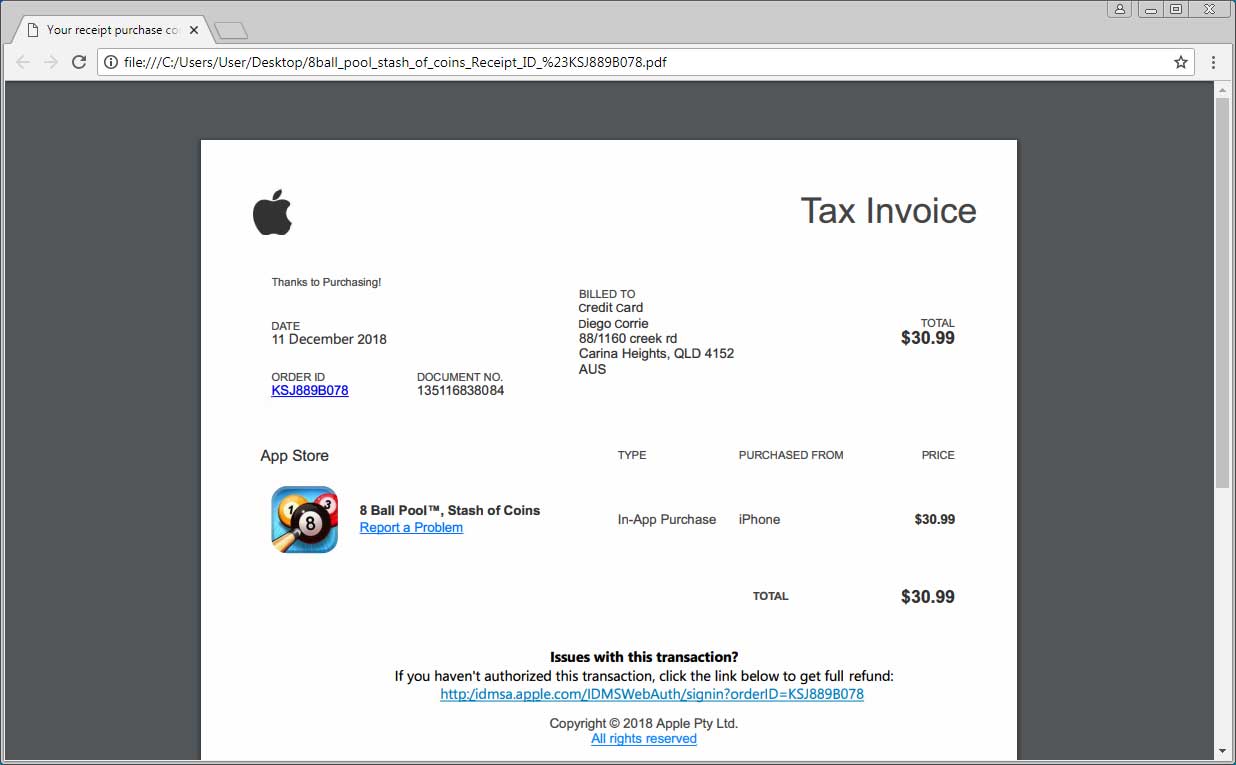1236x765 pixels.
Task: Open the Chrome user profile button
Action: click(x=1119, y=9)
